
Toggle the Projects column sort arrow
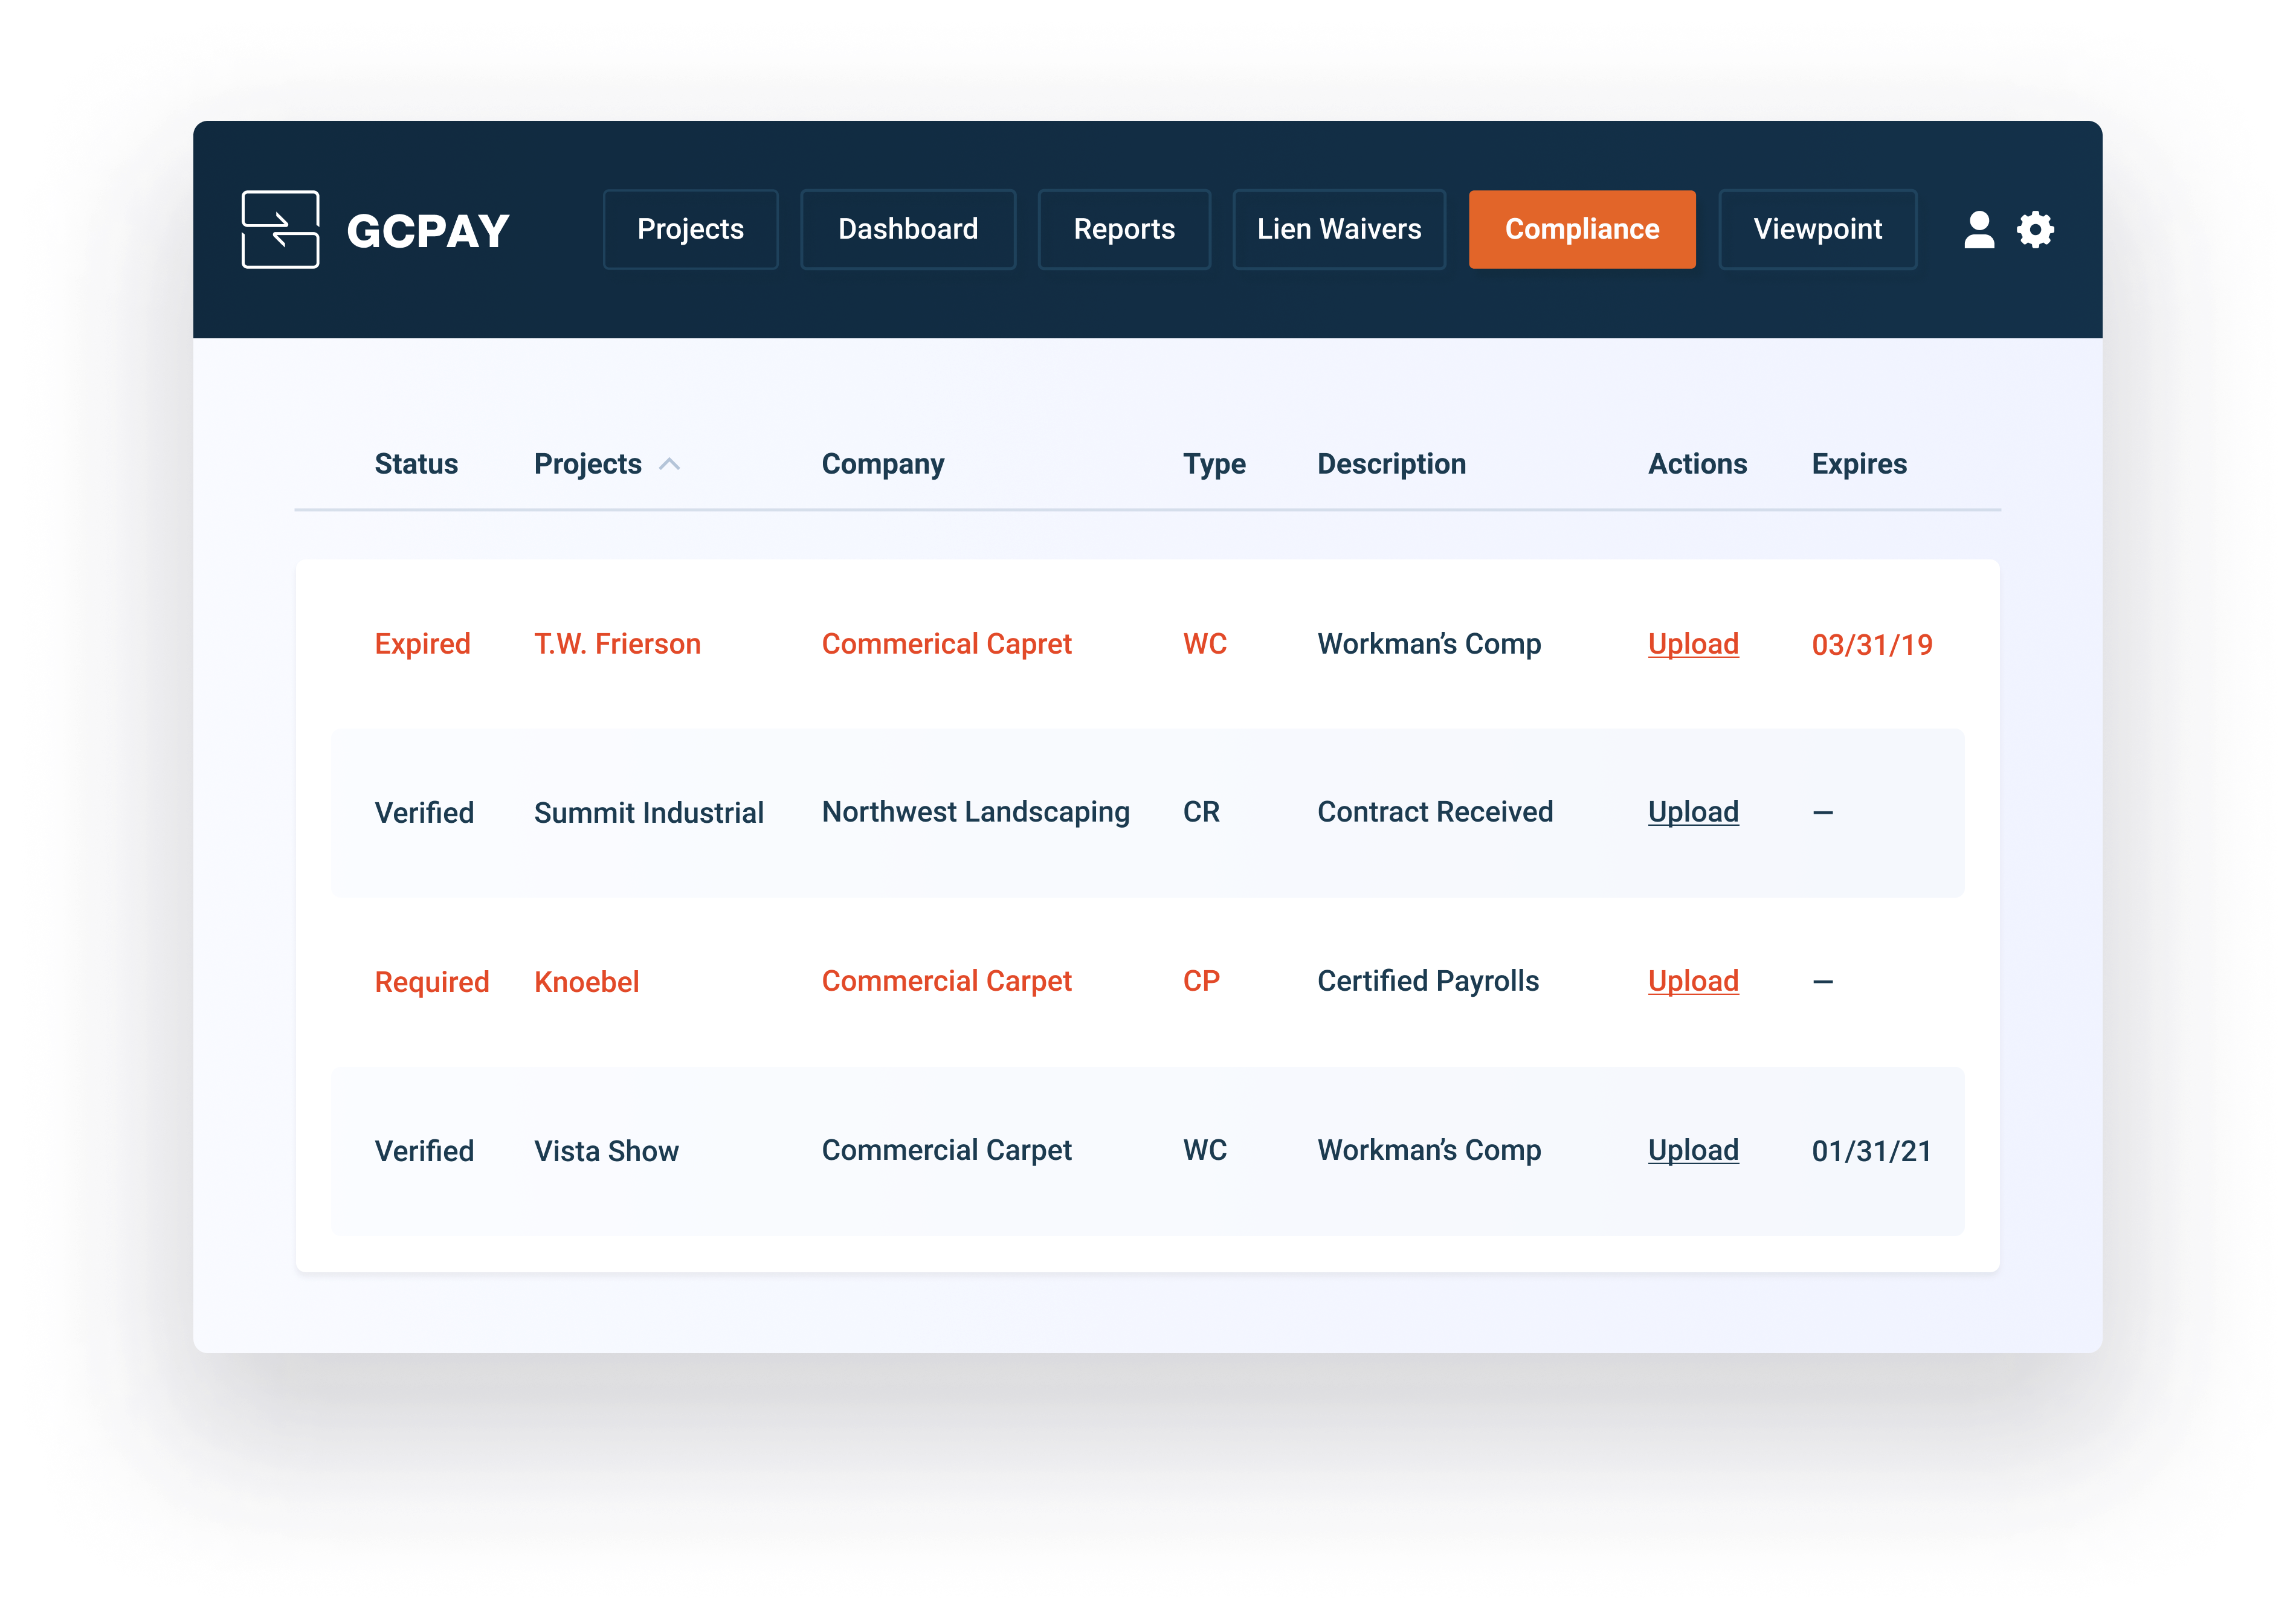pos(669,464)
